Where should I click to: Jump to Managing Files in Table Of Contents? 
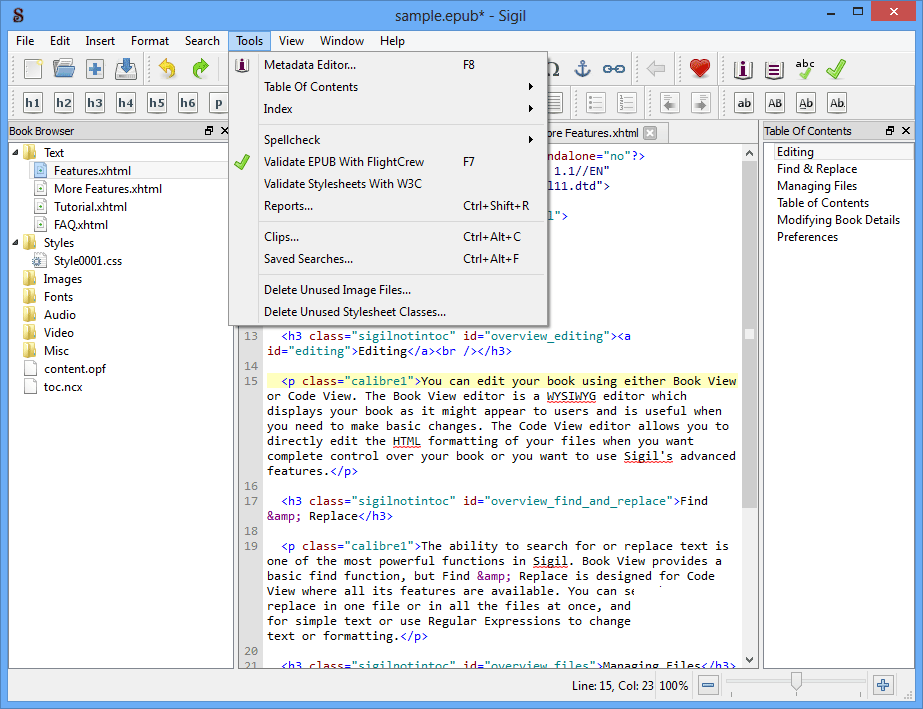(x=816, y=186)
